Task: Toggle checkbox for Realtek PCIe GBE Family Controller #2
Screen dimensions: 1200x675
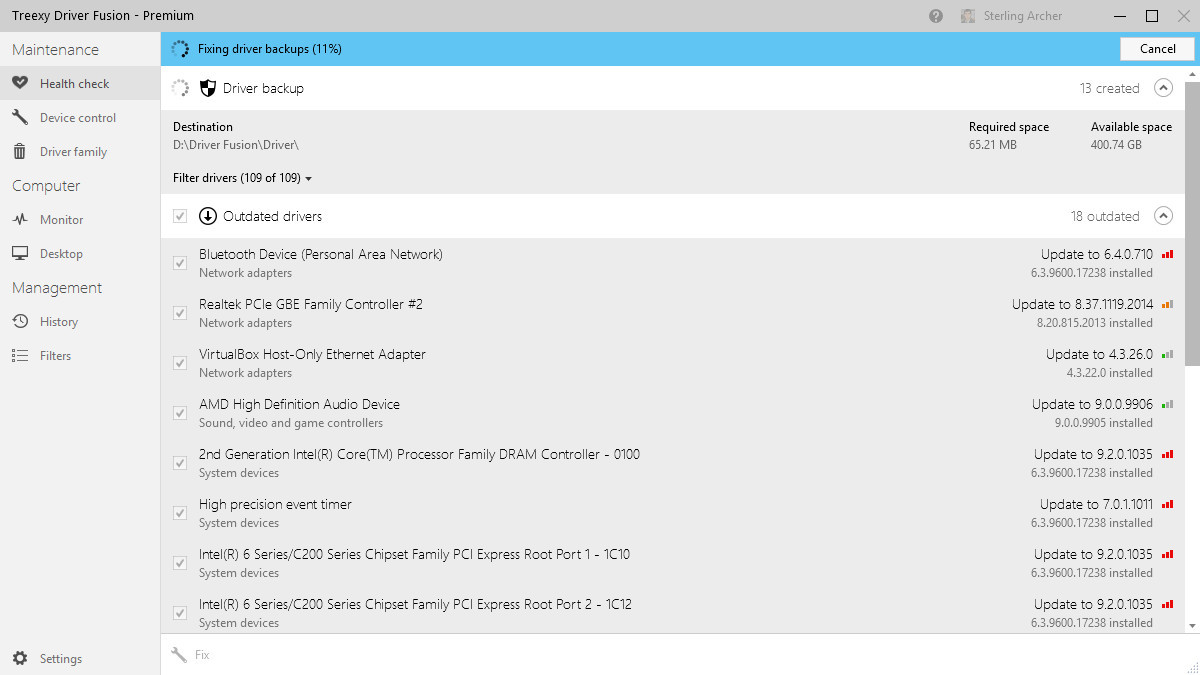Action: click(180, 313)
